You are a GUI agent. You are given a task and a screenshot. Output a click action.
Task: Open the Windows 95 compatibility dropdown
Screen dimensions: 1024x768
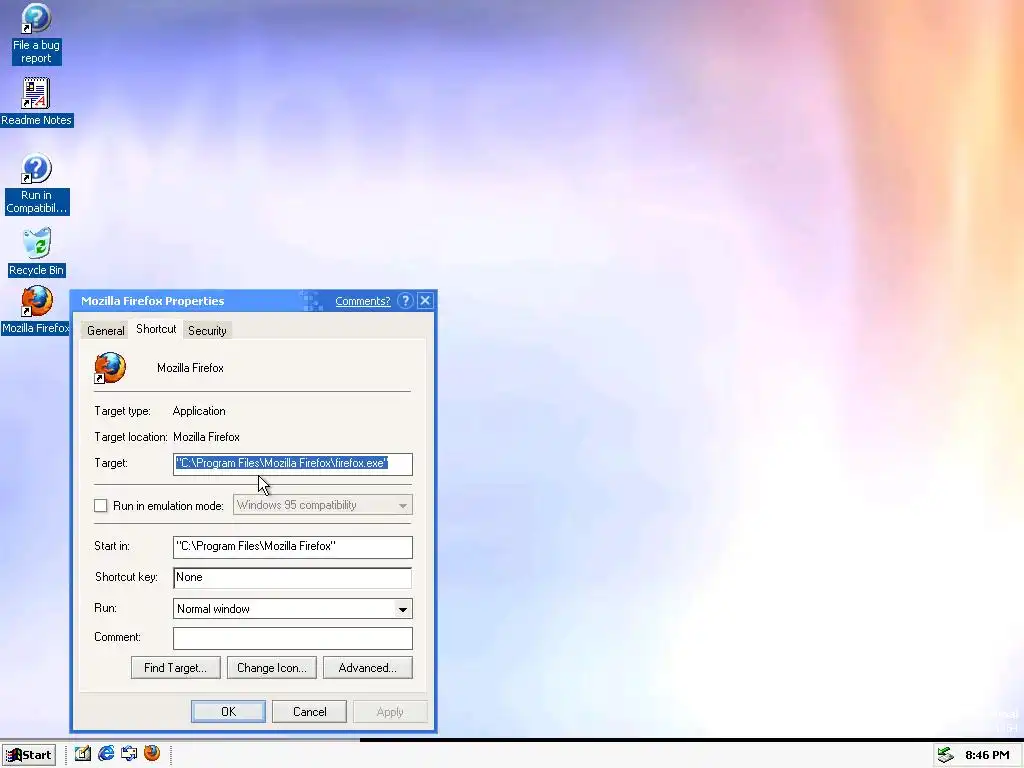click(x=323, y=505)
